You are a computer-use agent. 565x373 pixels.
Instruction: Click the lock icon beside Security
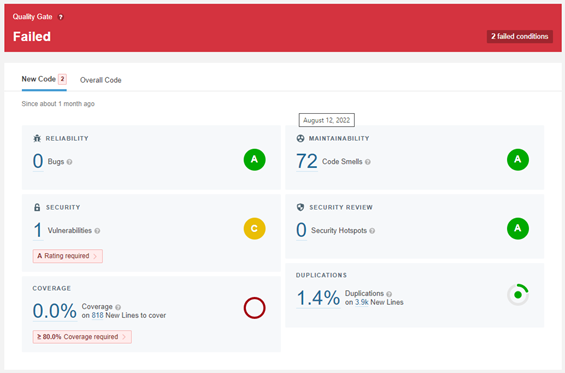37,207
